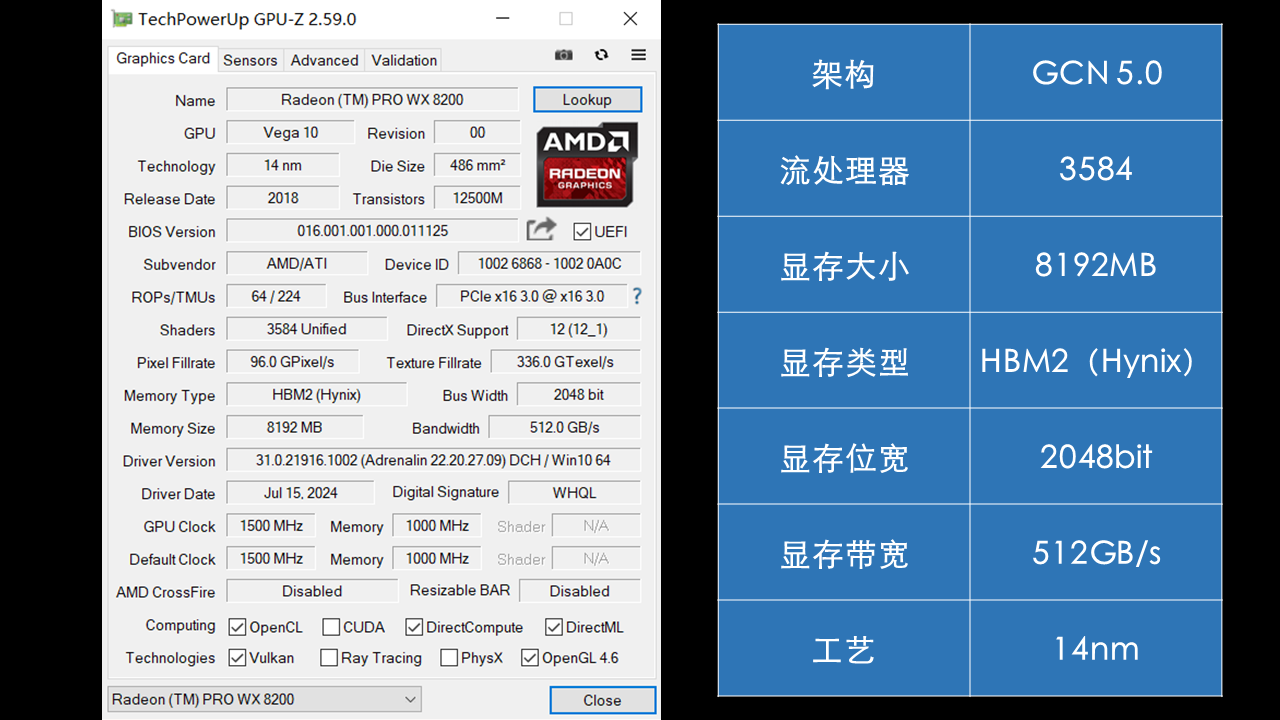Click the Driver Version field
The height and width of the screenshot is (720, 1280).
click(433, 460)
